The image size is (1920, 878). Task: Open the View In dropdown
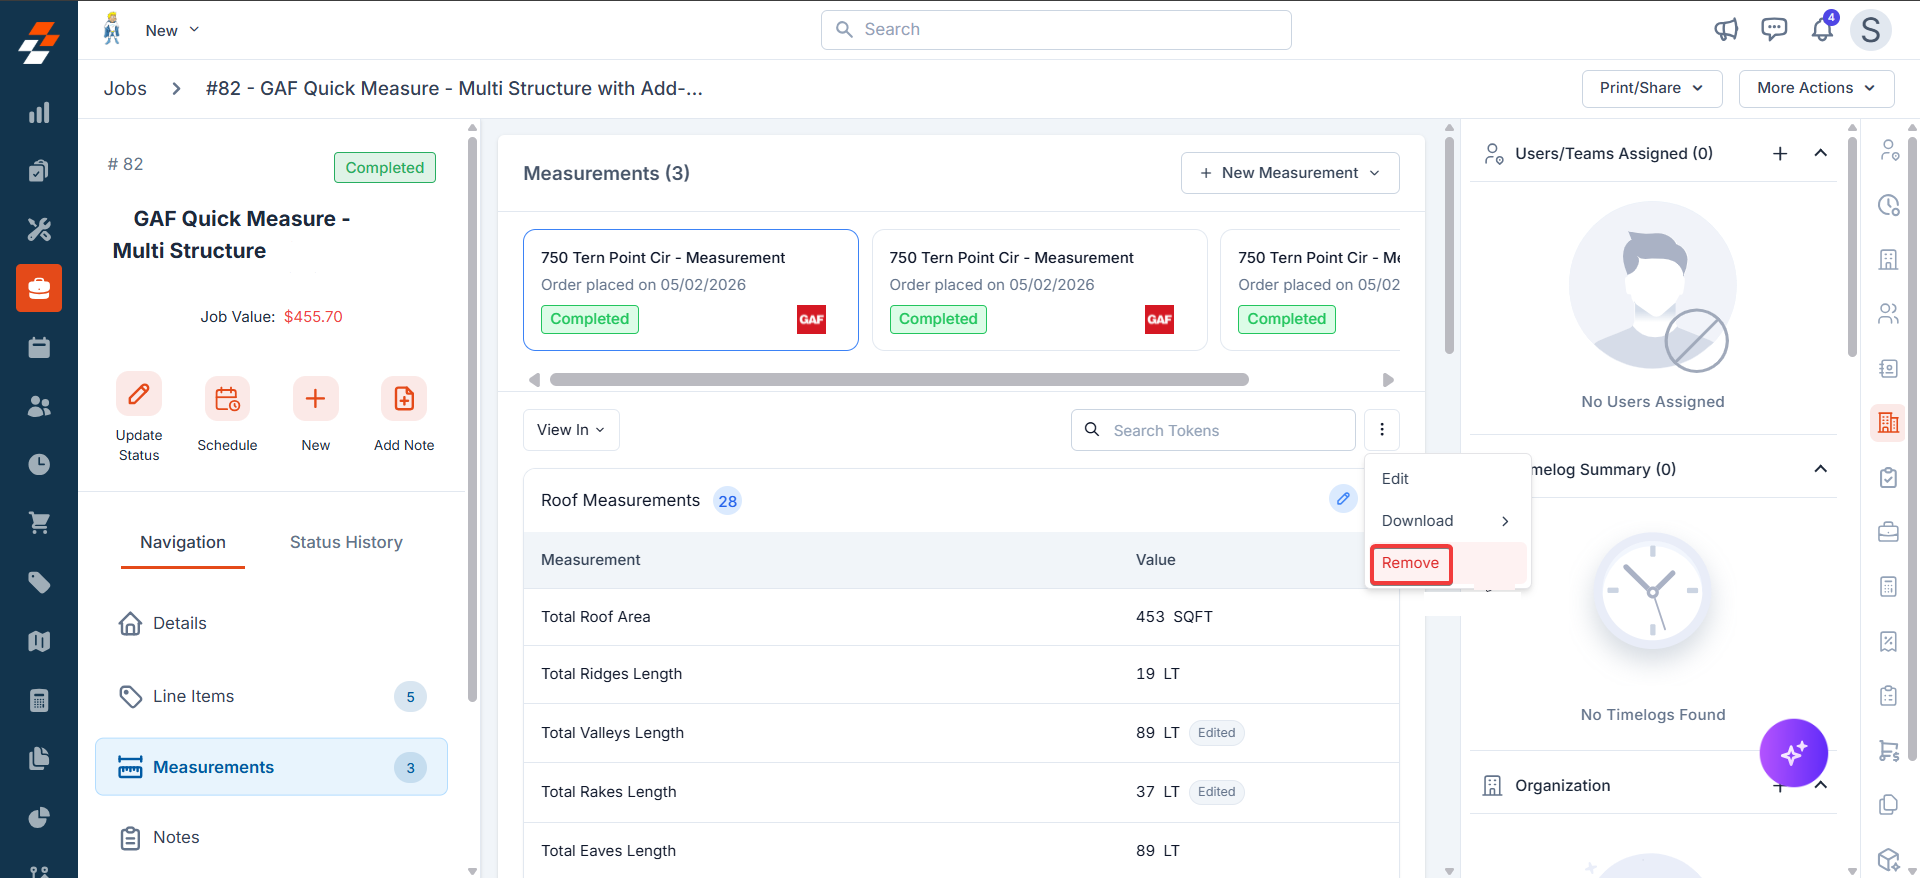coord(571,430)
